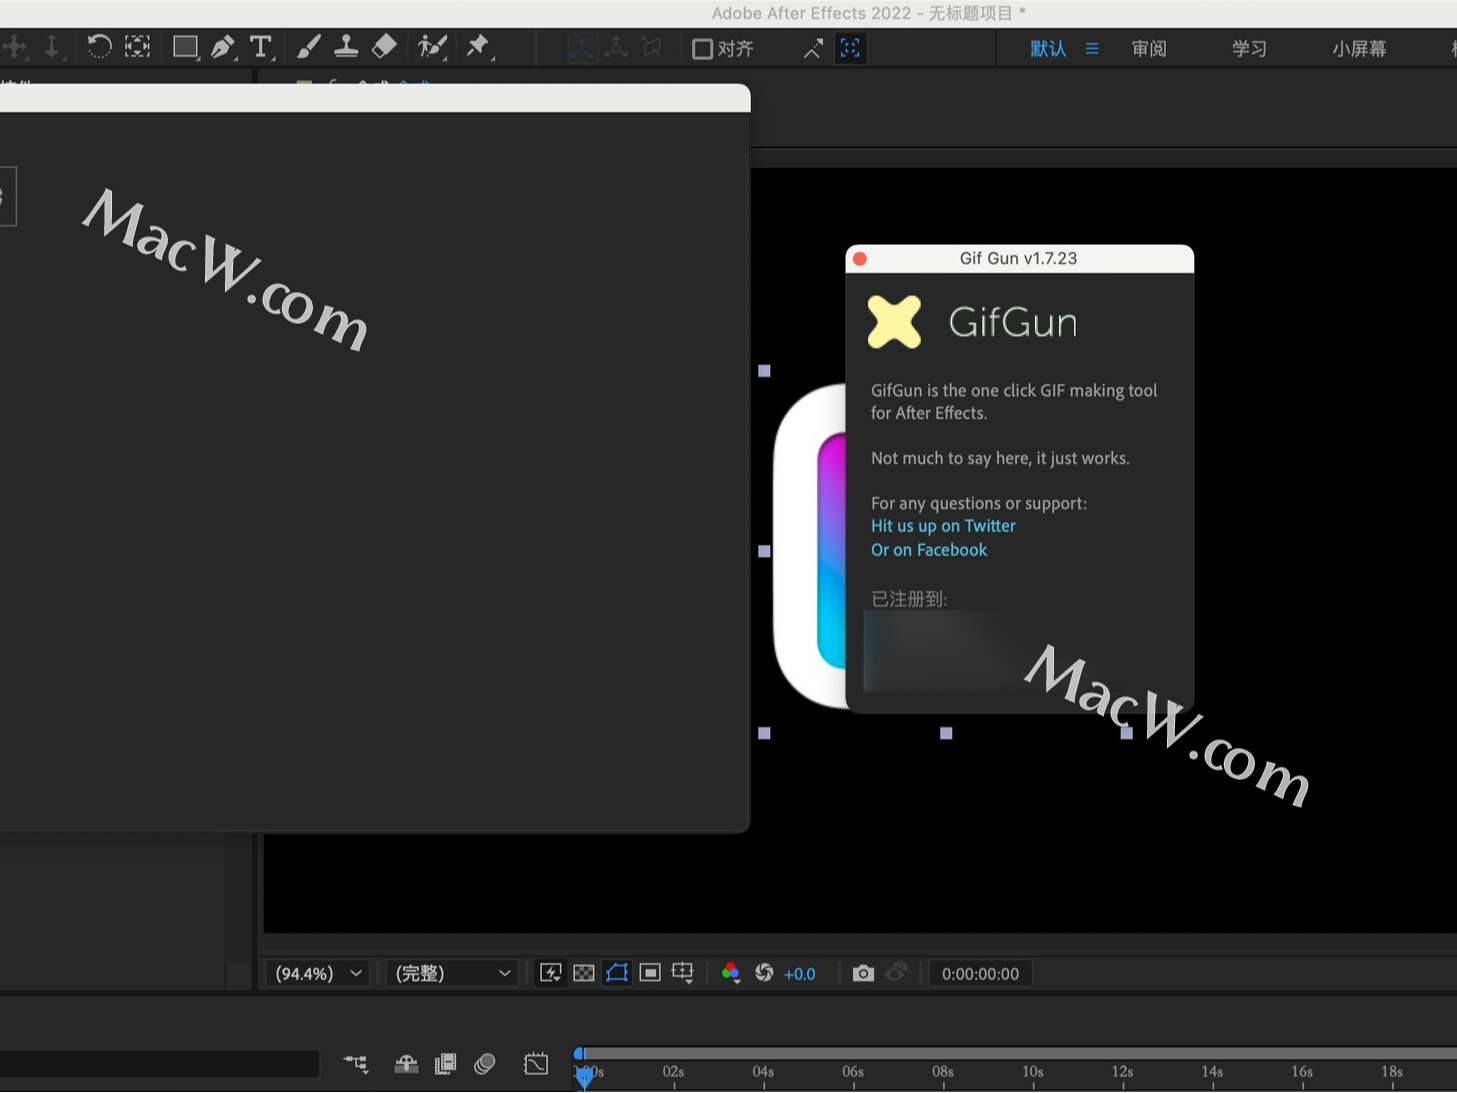Open the magnification ratio dropdown showing 94.4%
Image resolution: width=1457 pixels, height=1093 pixels.
coord(316,972)
